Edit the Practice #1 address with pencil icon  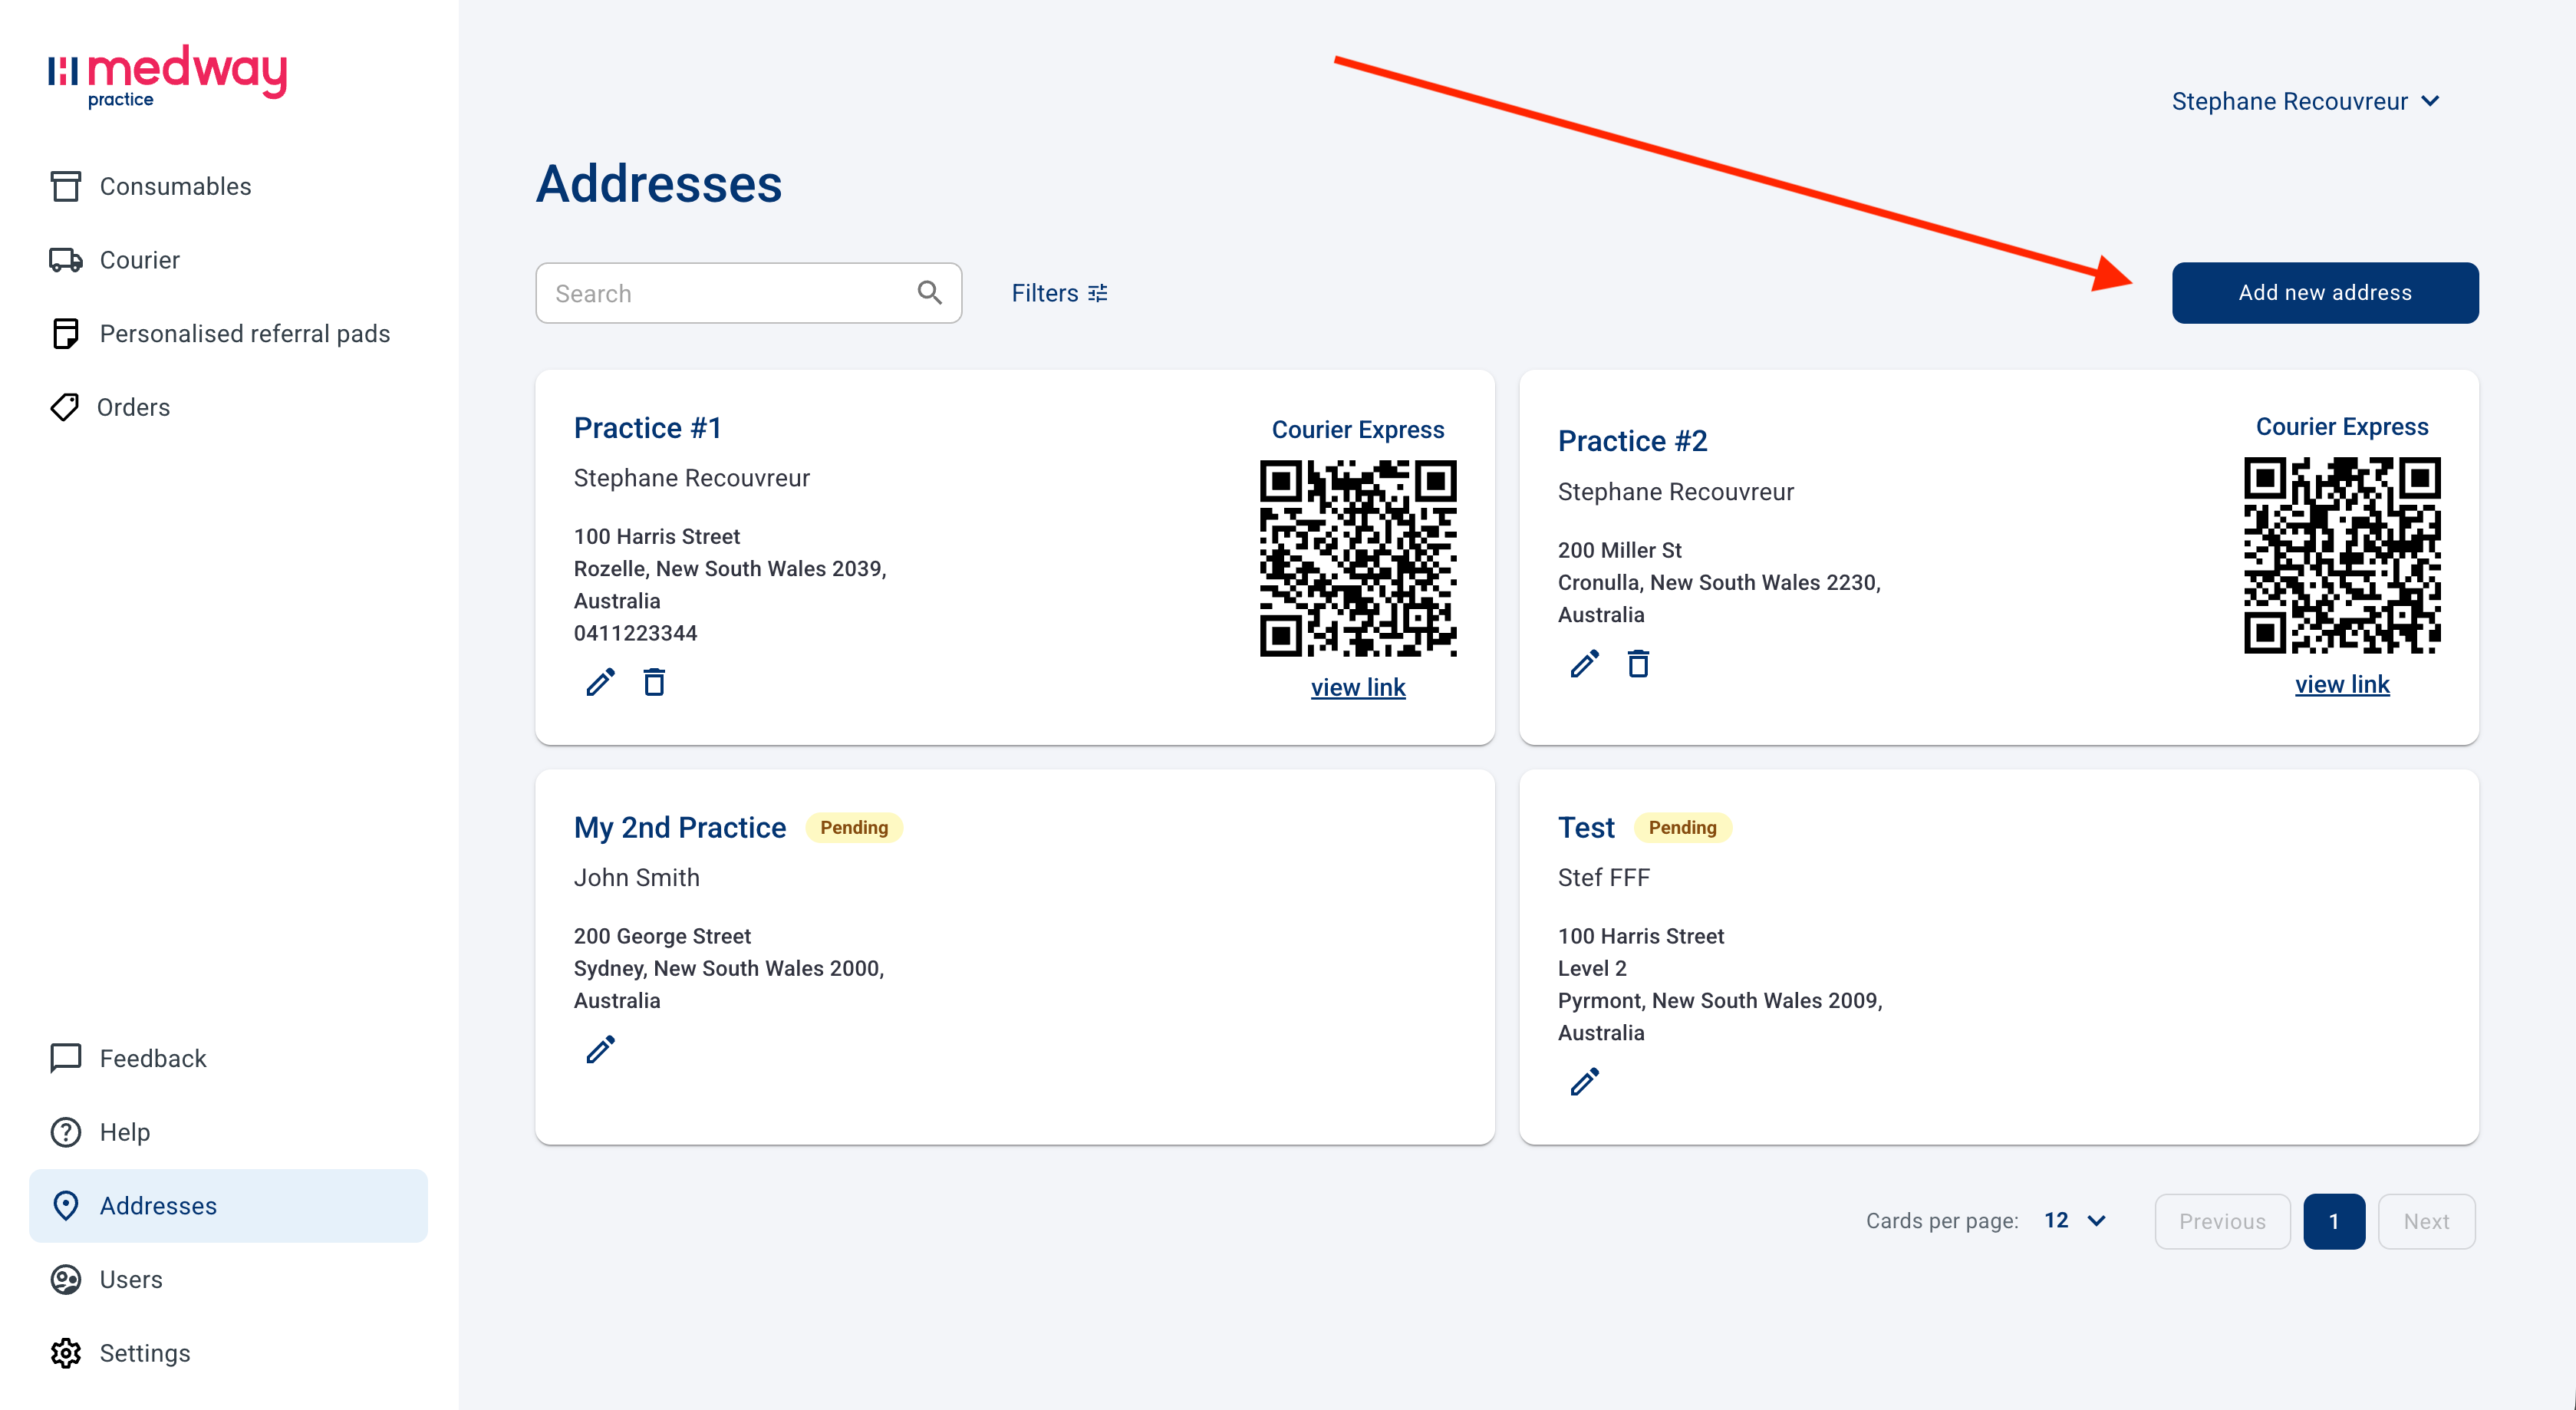[600, 682]
